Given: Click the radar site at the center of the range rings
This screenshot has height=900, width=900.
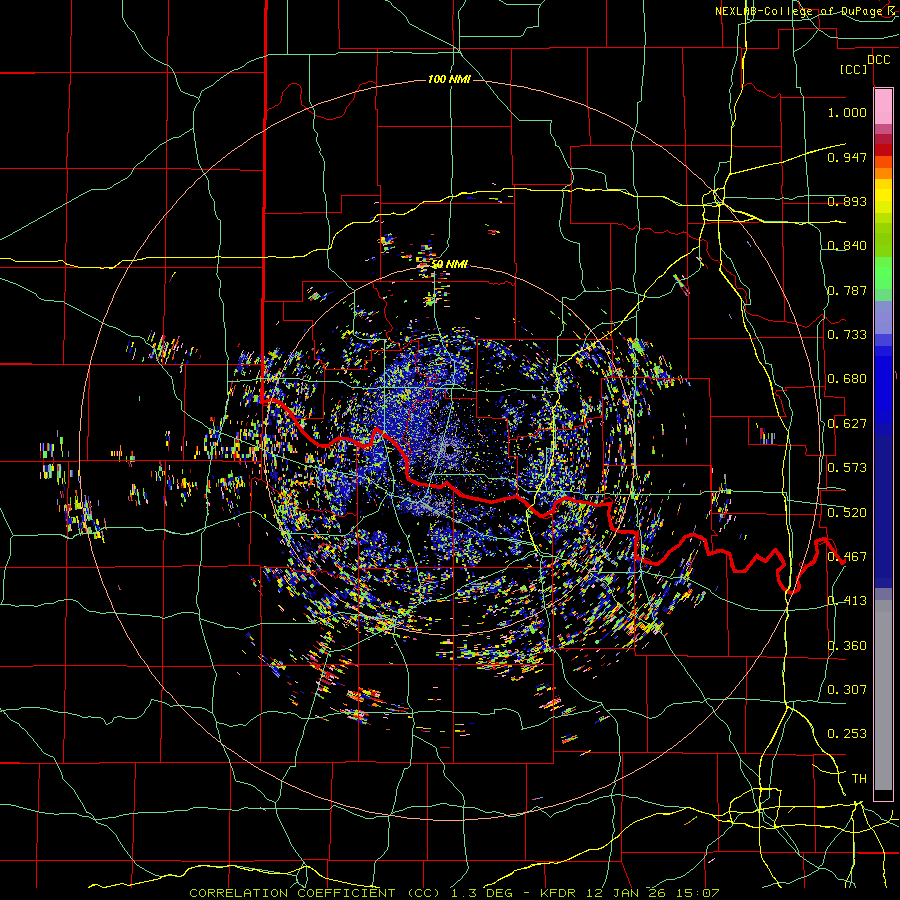Looking at the screenshot, I should point(450,449).
